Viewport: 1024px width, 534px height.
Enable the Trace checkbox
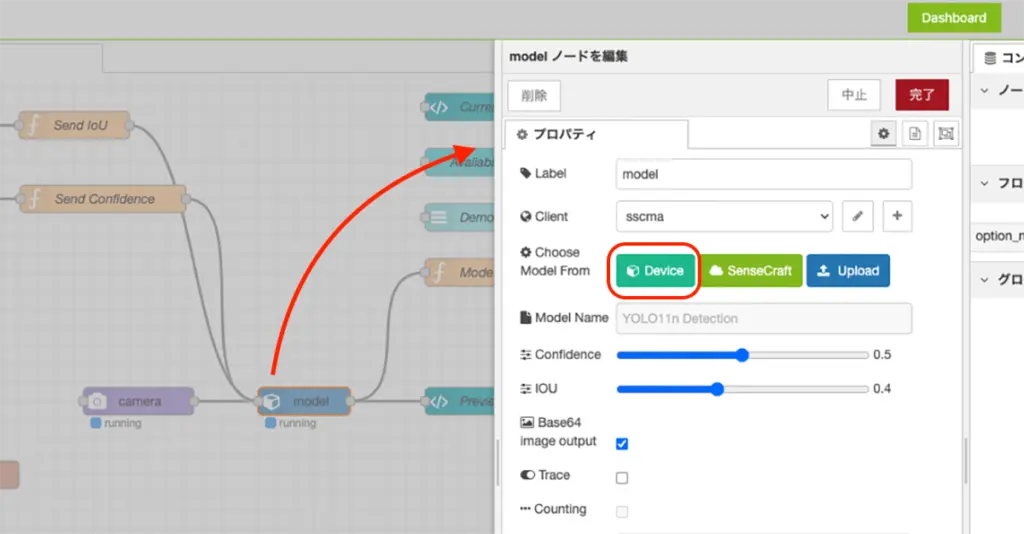(622, 478)
